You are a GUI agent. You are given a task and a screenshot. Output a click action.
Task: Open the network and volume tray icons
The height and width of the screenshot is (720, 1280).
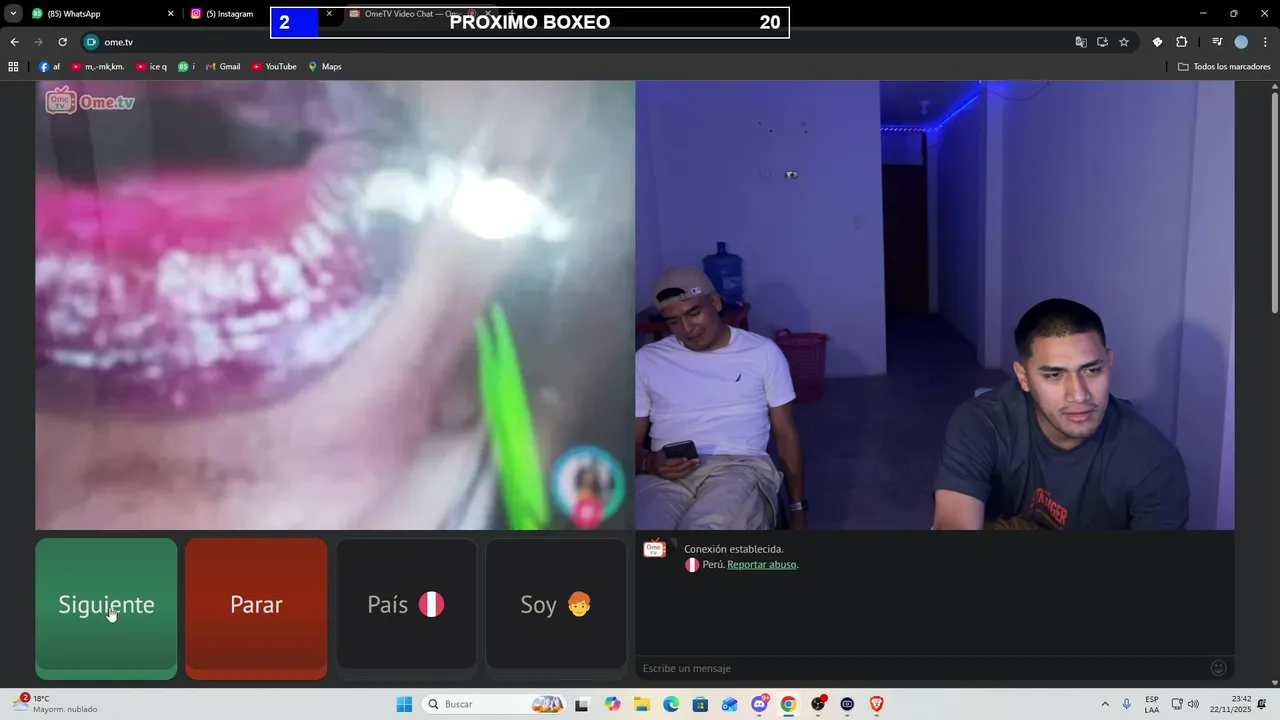coord(1185,704)
